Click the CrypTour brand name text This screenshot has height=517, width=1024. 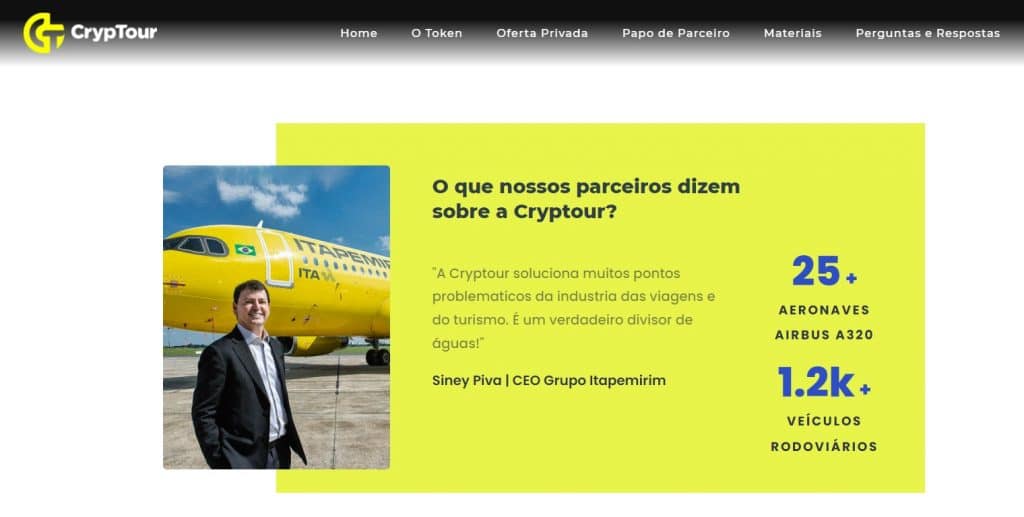click(114, 33)
